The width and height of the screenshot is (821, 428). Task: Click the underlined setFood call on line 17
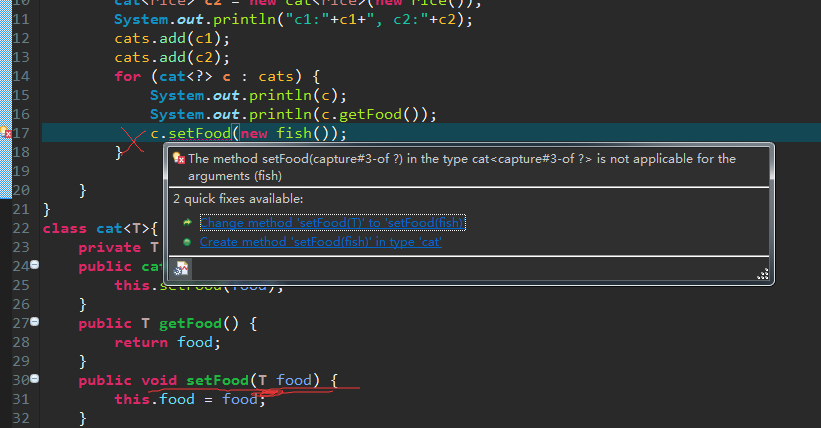pyautogui.click(x=199, y=133)
